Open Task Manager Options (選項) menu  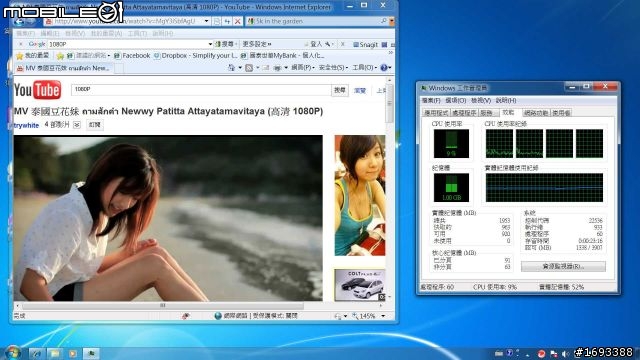(456, 100)
